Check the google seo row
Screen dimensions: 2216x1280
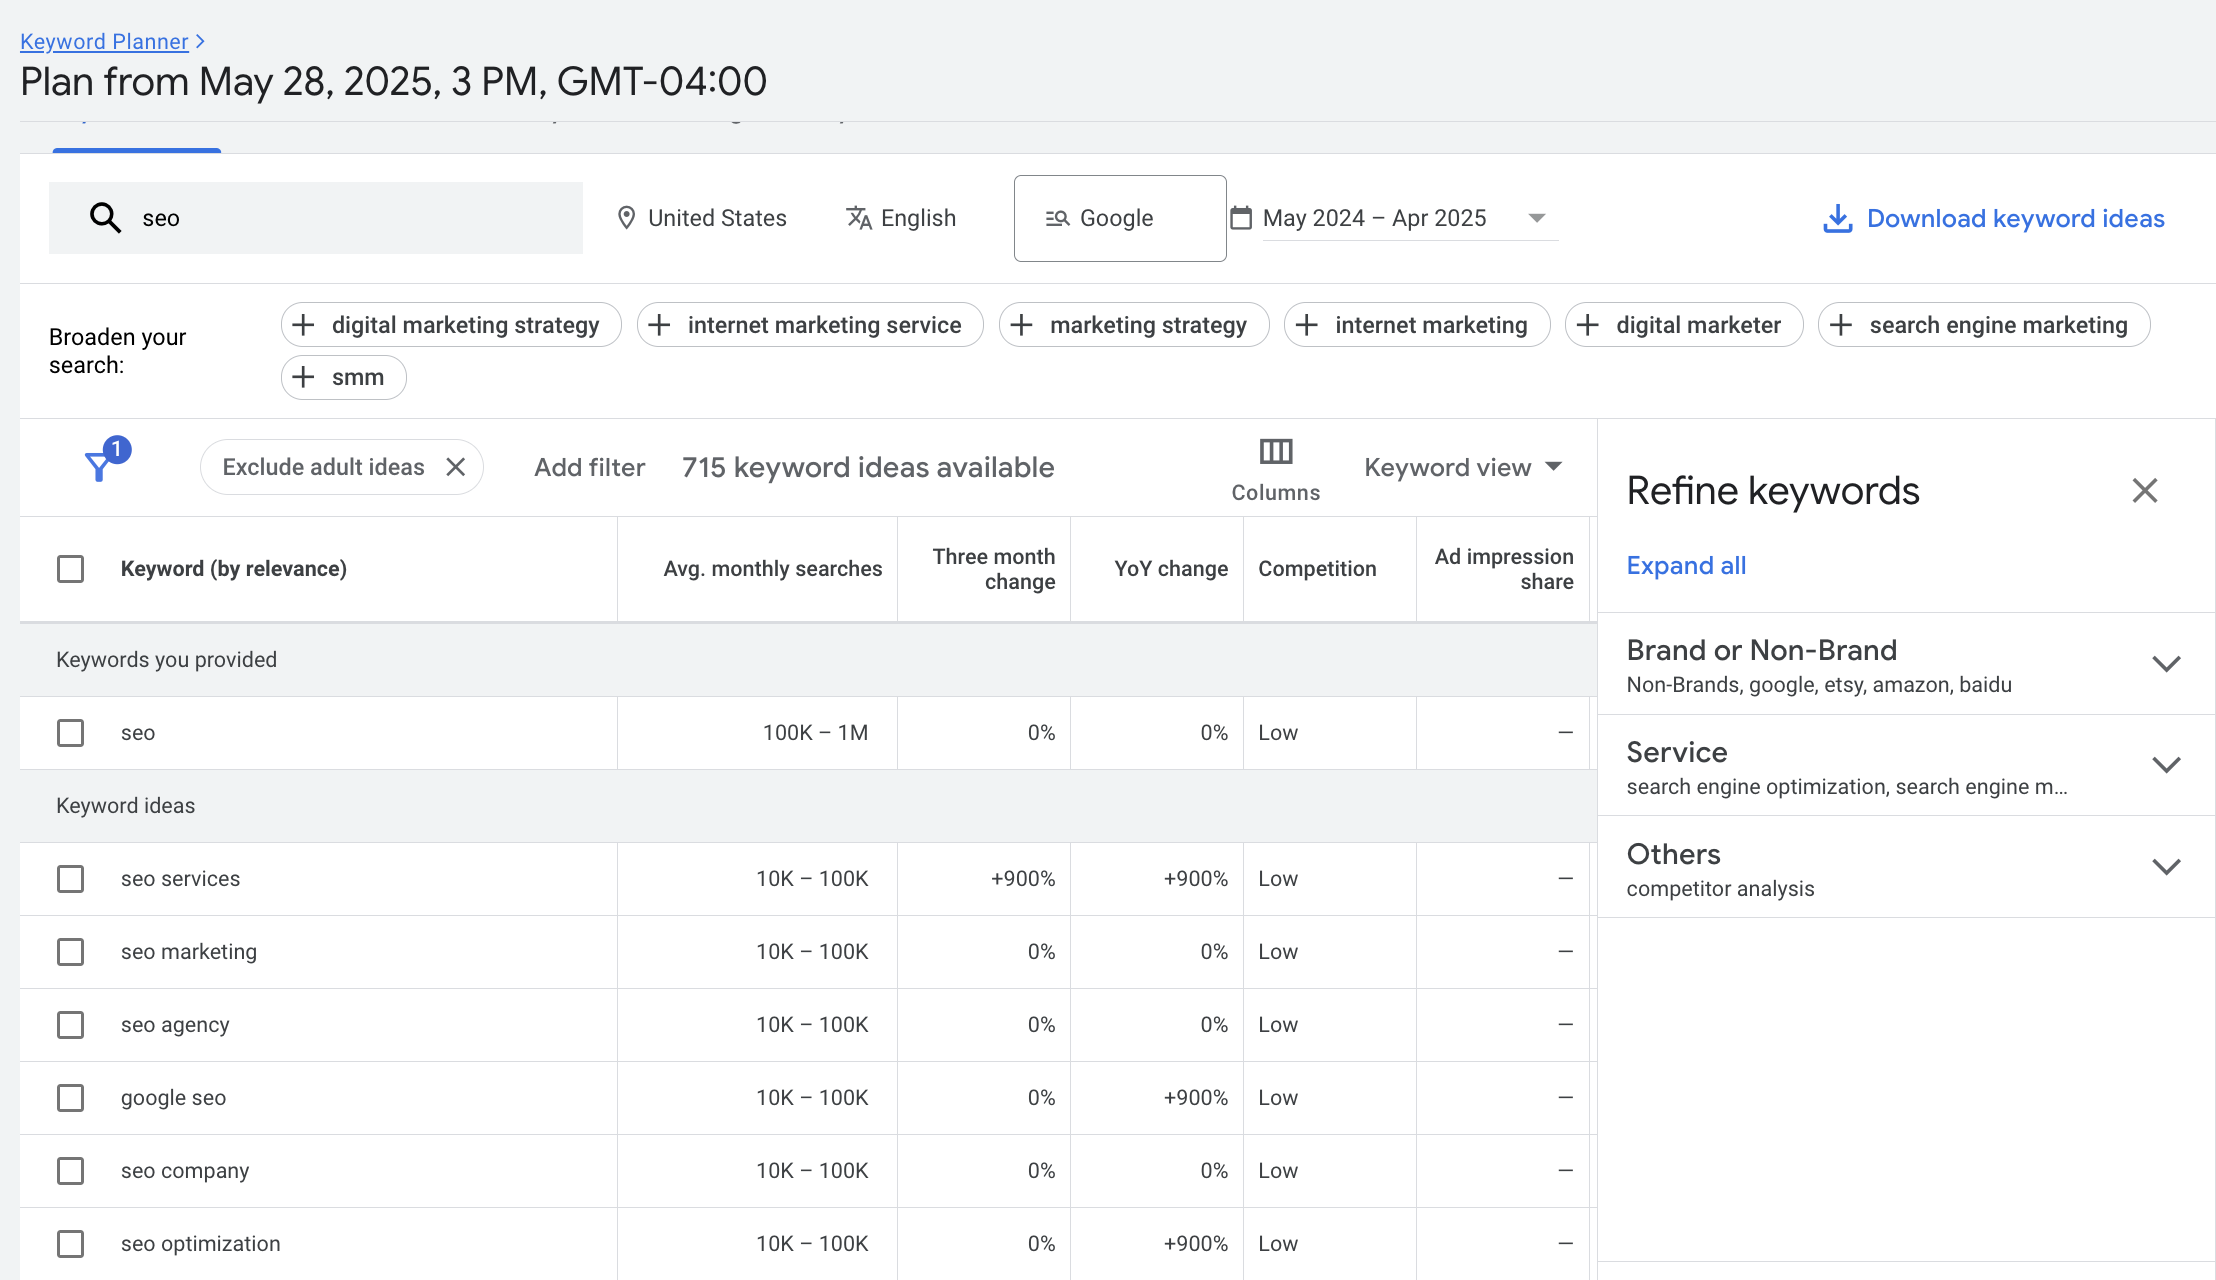click(70, 1098)
